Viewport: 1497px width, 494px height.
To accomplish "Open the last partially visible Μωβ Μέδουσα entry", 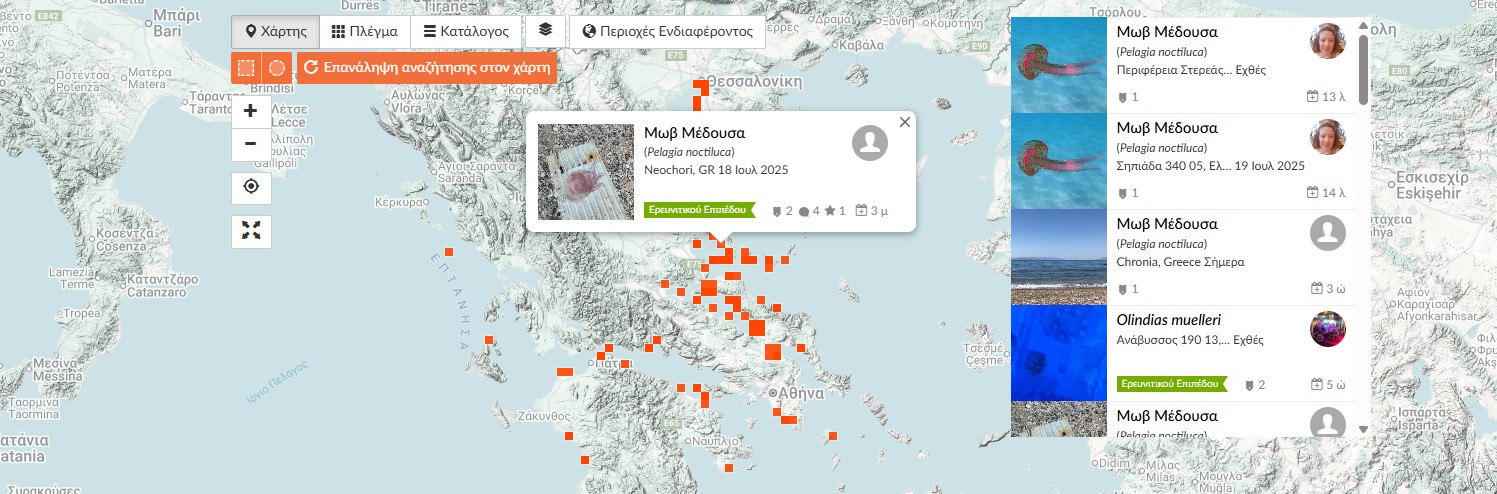I will pos(1167,416).
